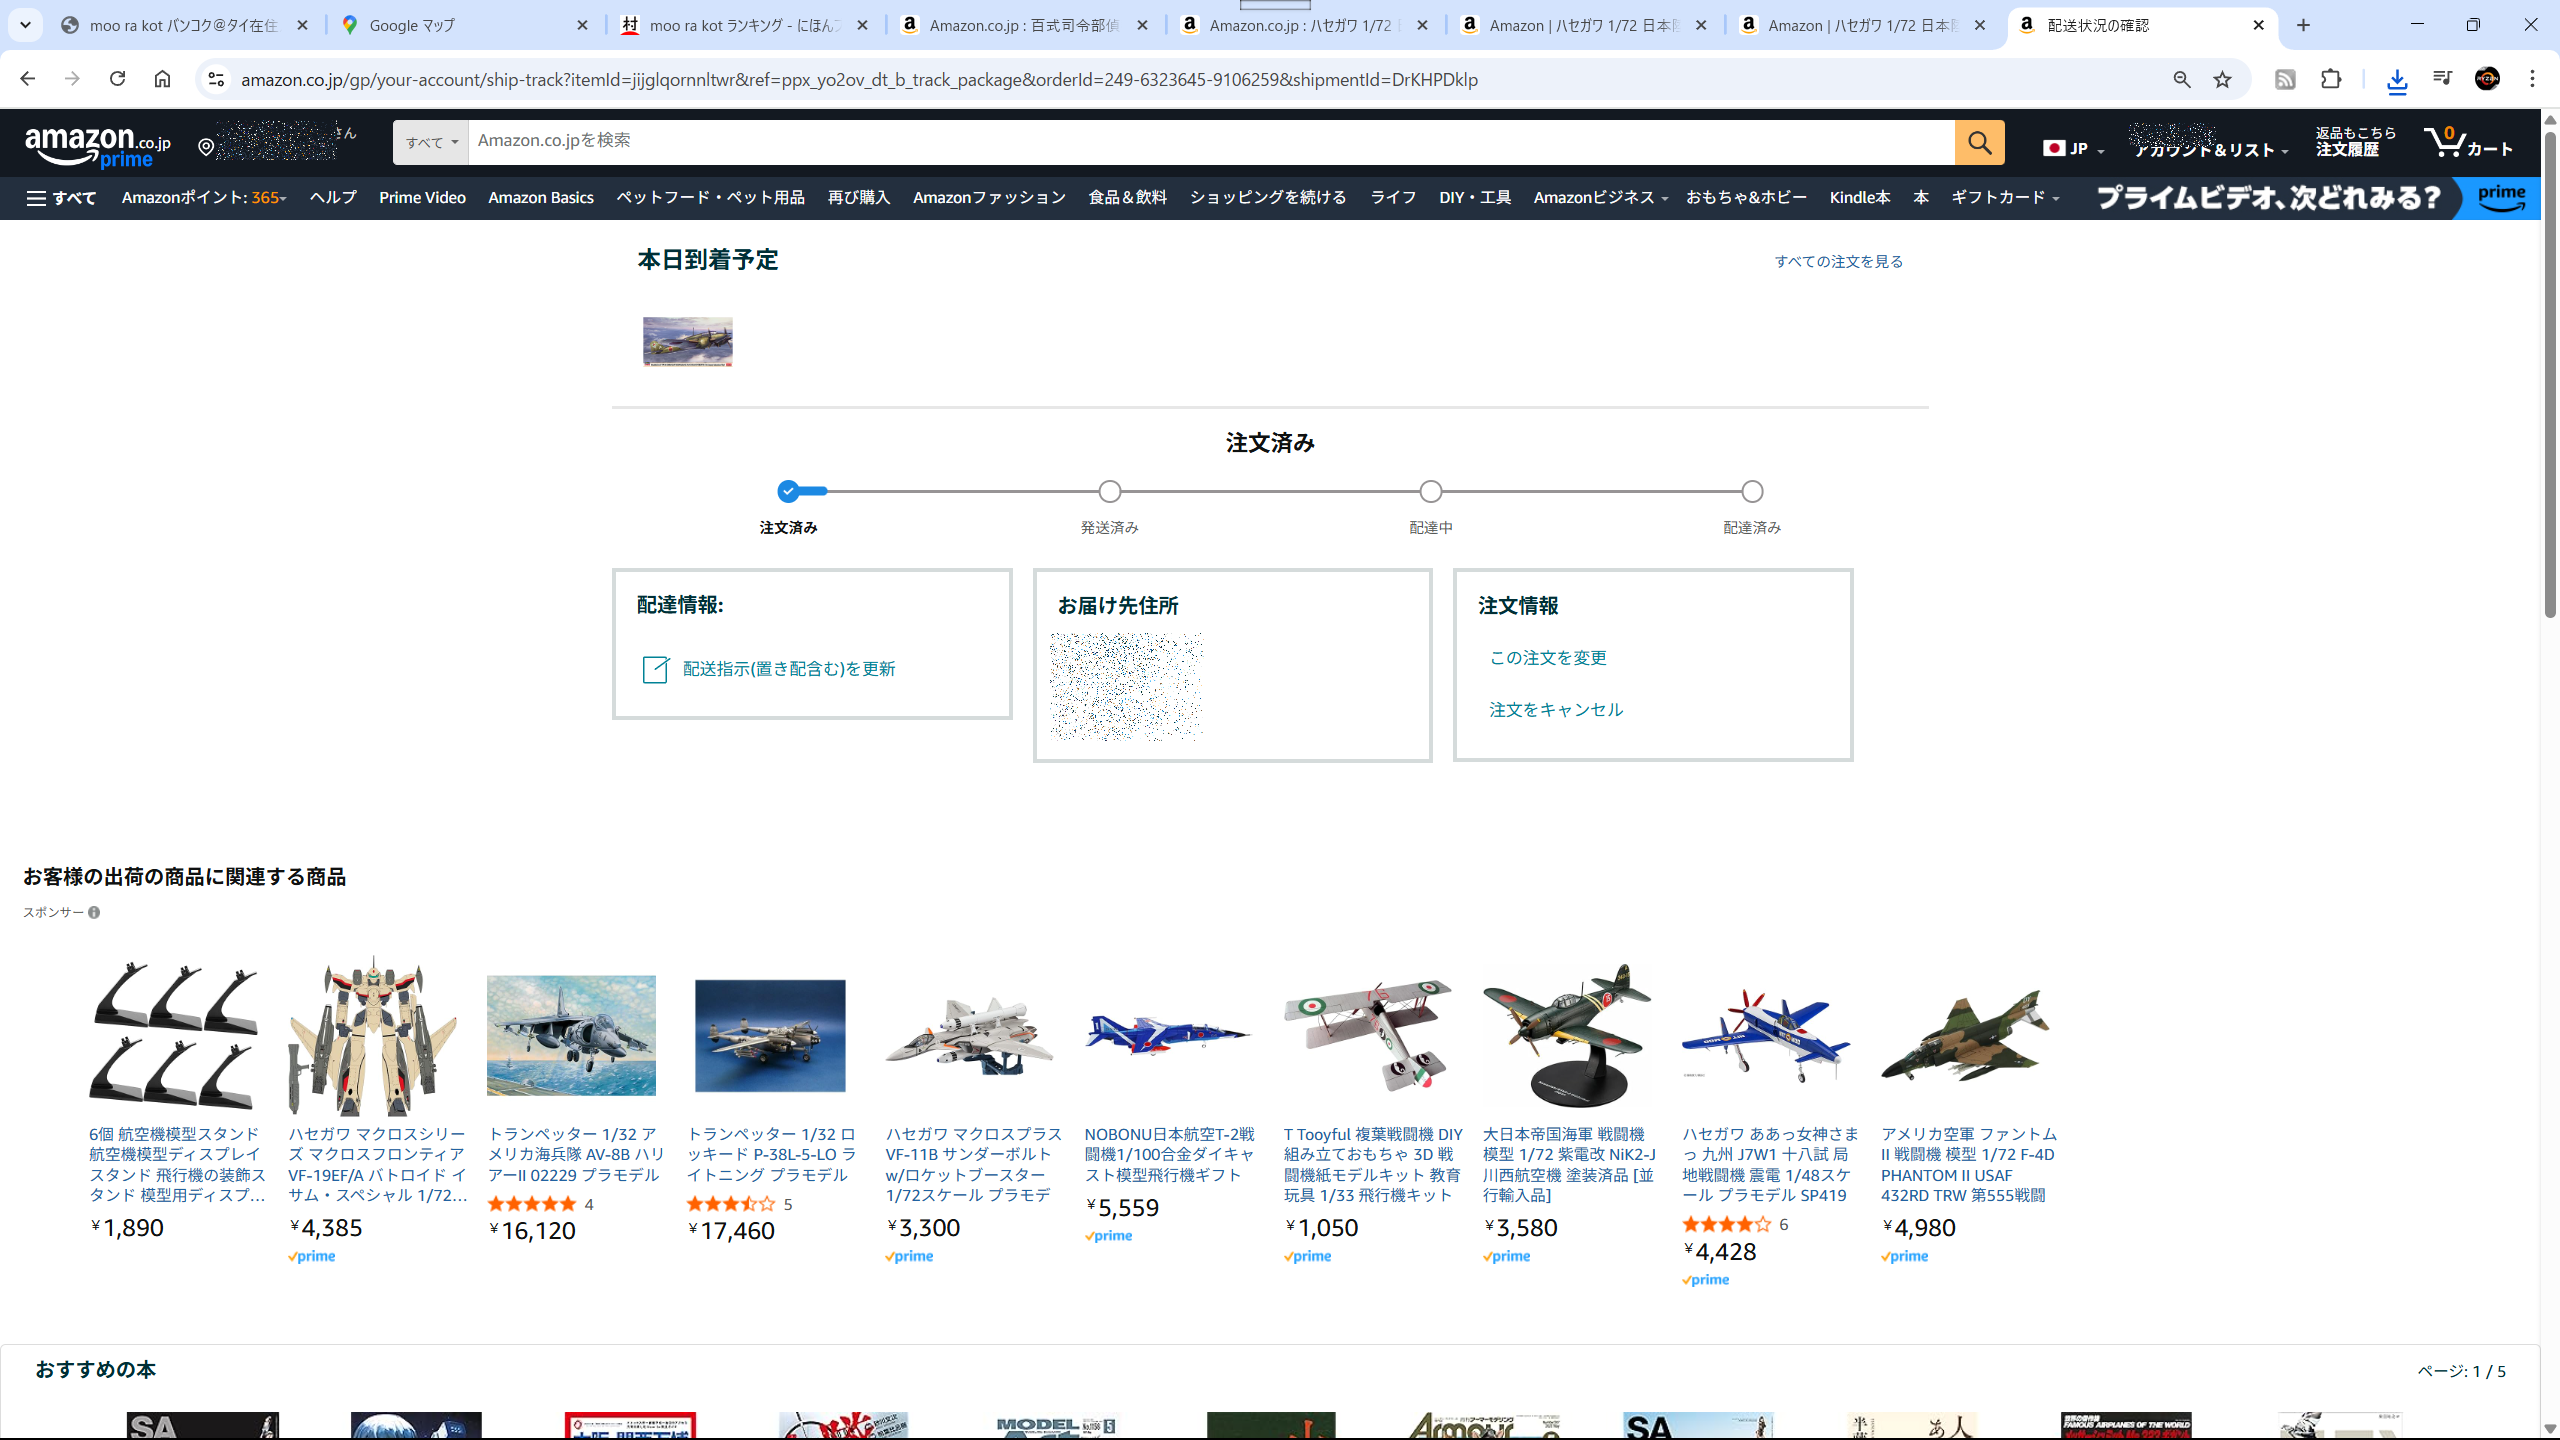This screenshot has height=1440, width=2560.
Task: Expand the ギフトカード dropdown
Action: click(x=2005, y=198)
